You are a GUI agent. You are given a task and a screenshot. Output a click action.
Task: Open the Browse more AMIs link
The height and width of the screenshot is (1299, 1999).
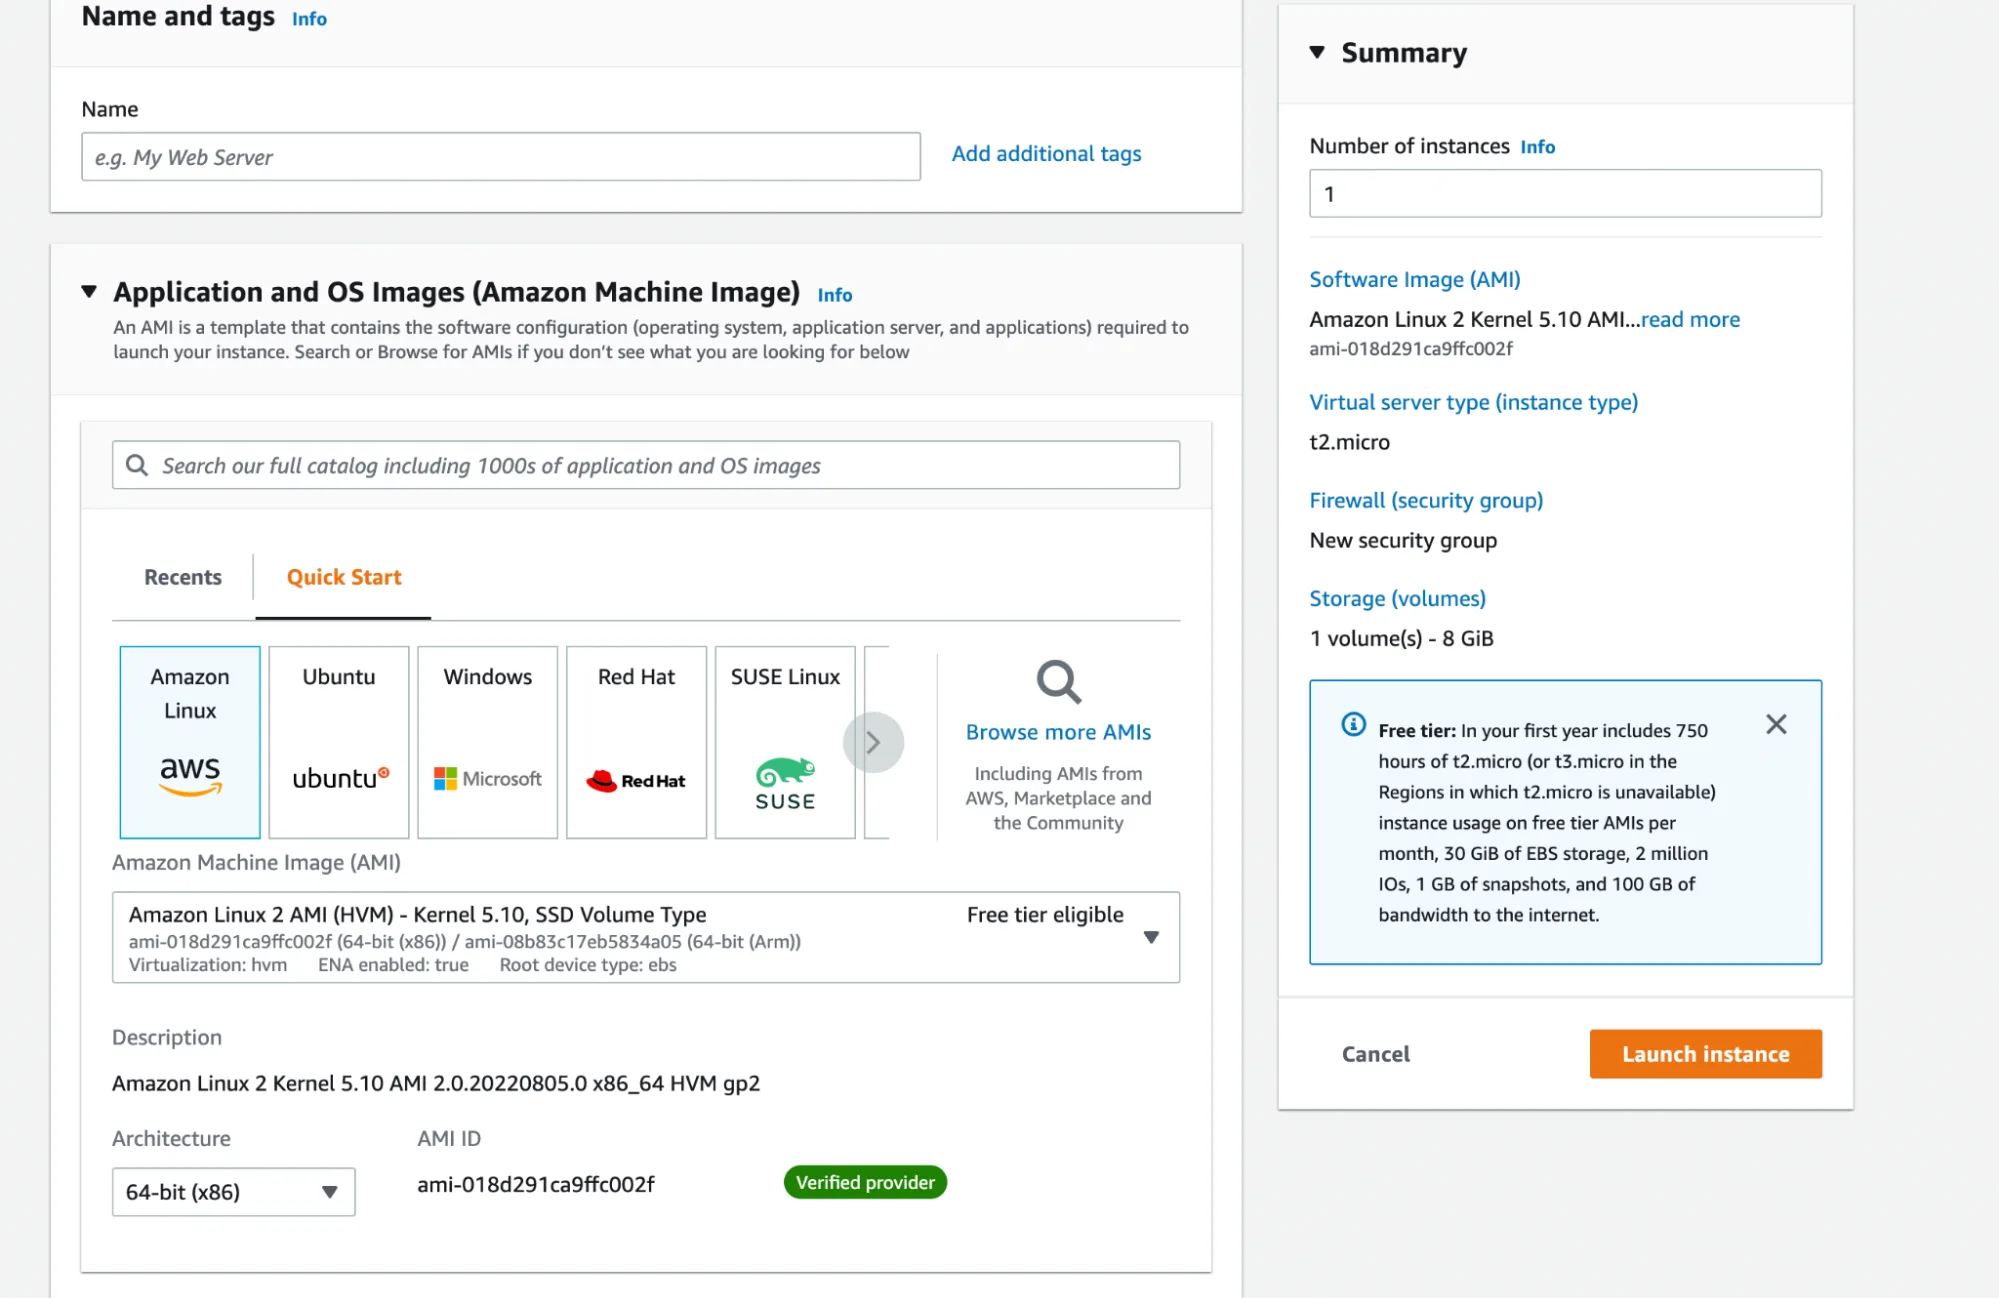point(1058,732)
